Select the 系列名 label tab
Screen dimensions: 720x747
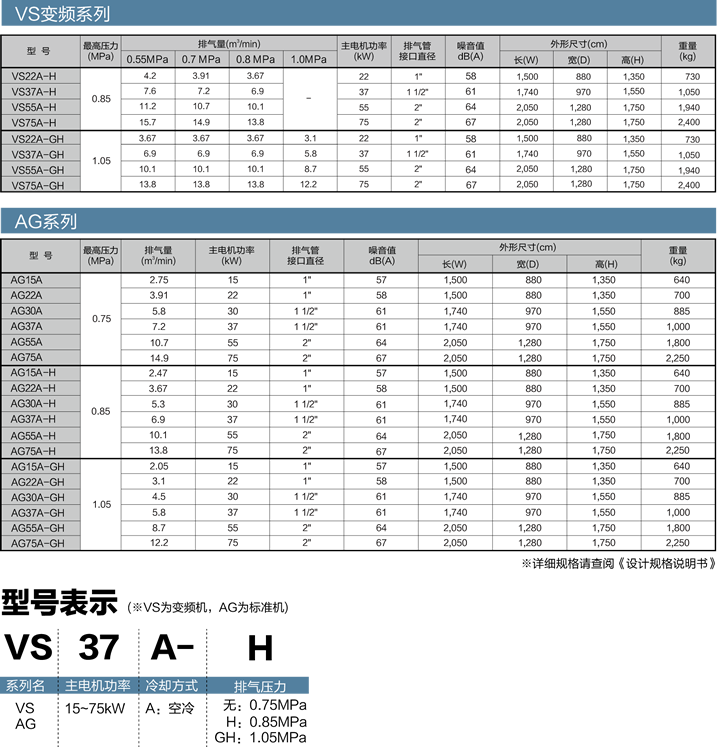[x=27, y=686]
